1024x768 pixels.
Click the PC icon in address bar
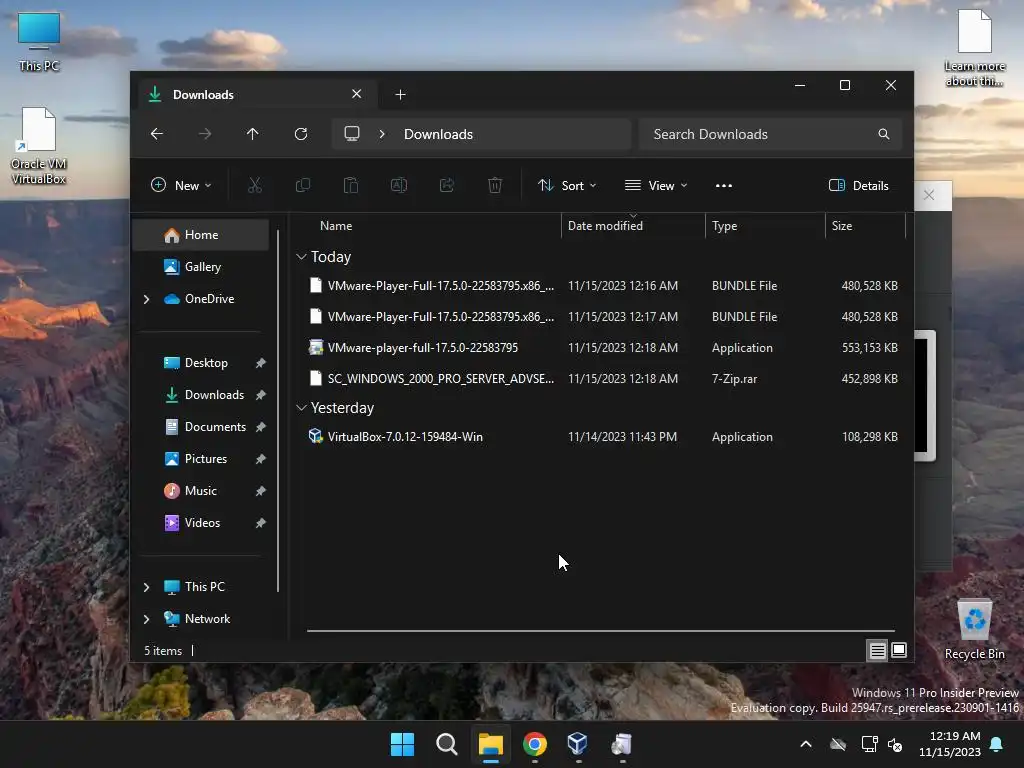pos(352,134)
